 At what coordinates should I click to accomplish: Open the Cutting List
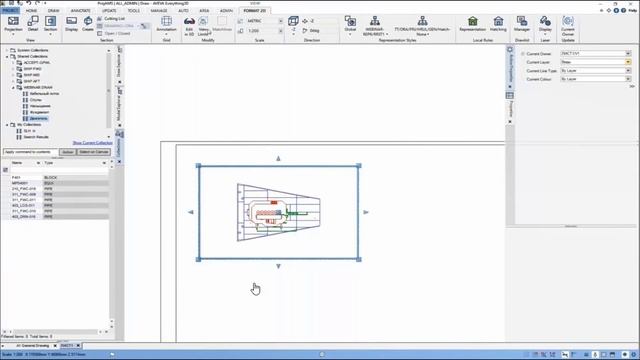point(111,19)
